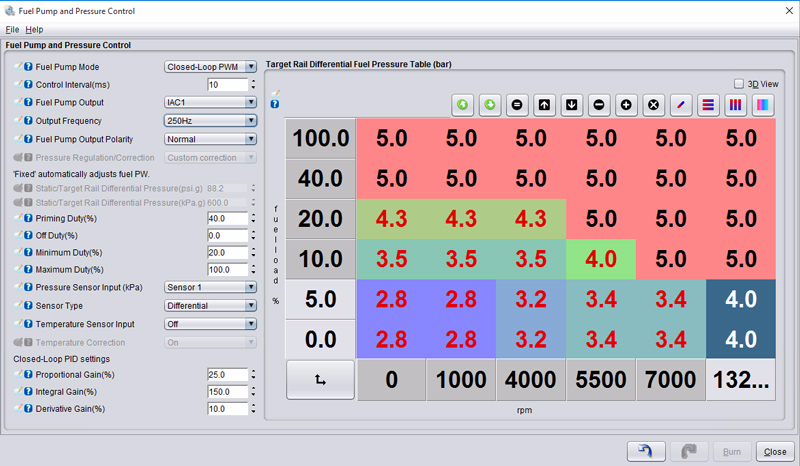This screenshot has height=466, width=800.
Task: Enable the 3D View checkbox
Action: click(739, 84)
